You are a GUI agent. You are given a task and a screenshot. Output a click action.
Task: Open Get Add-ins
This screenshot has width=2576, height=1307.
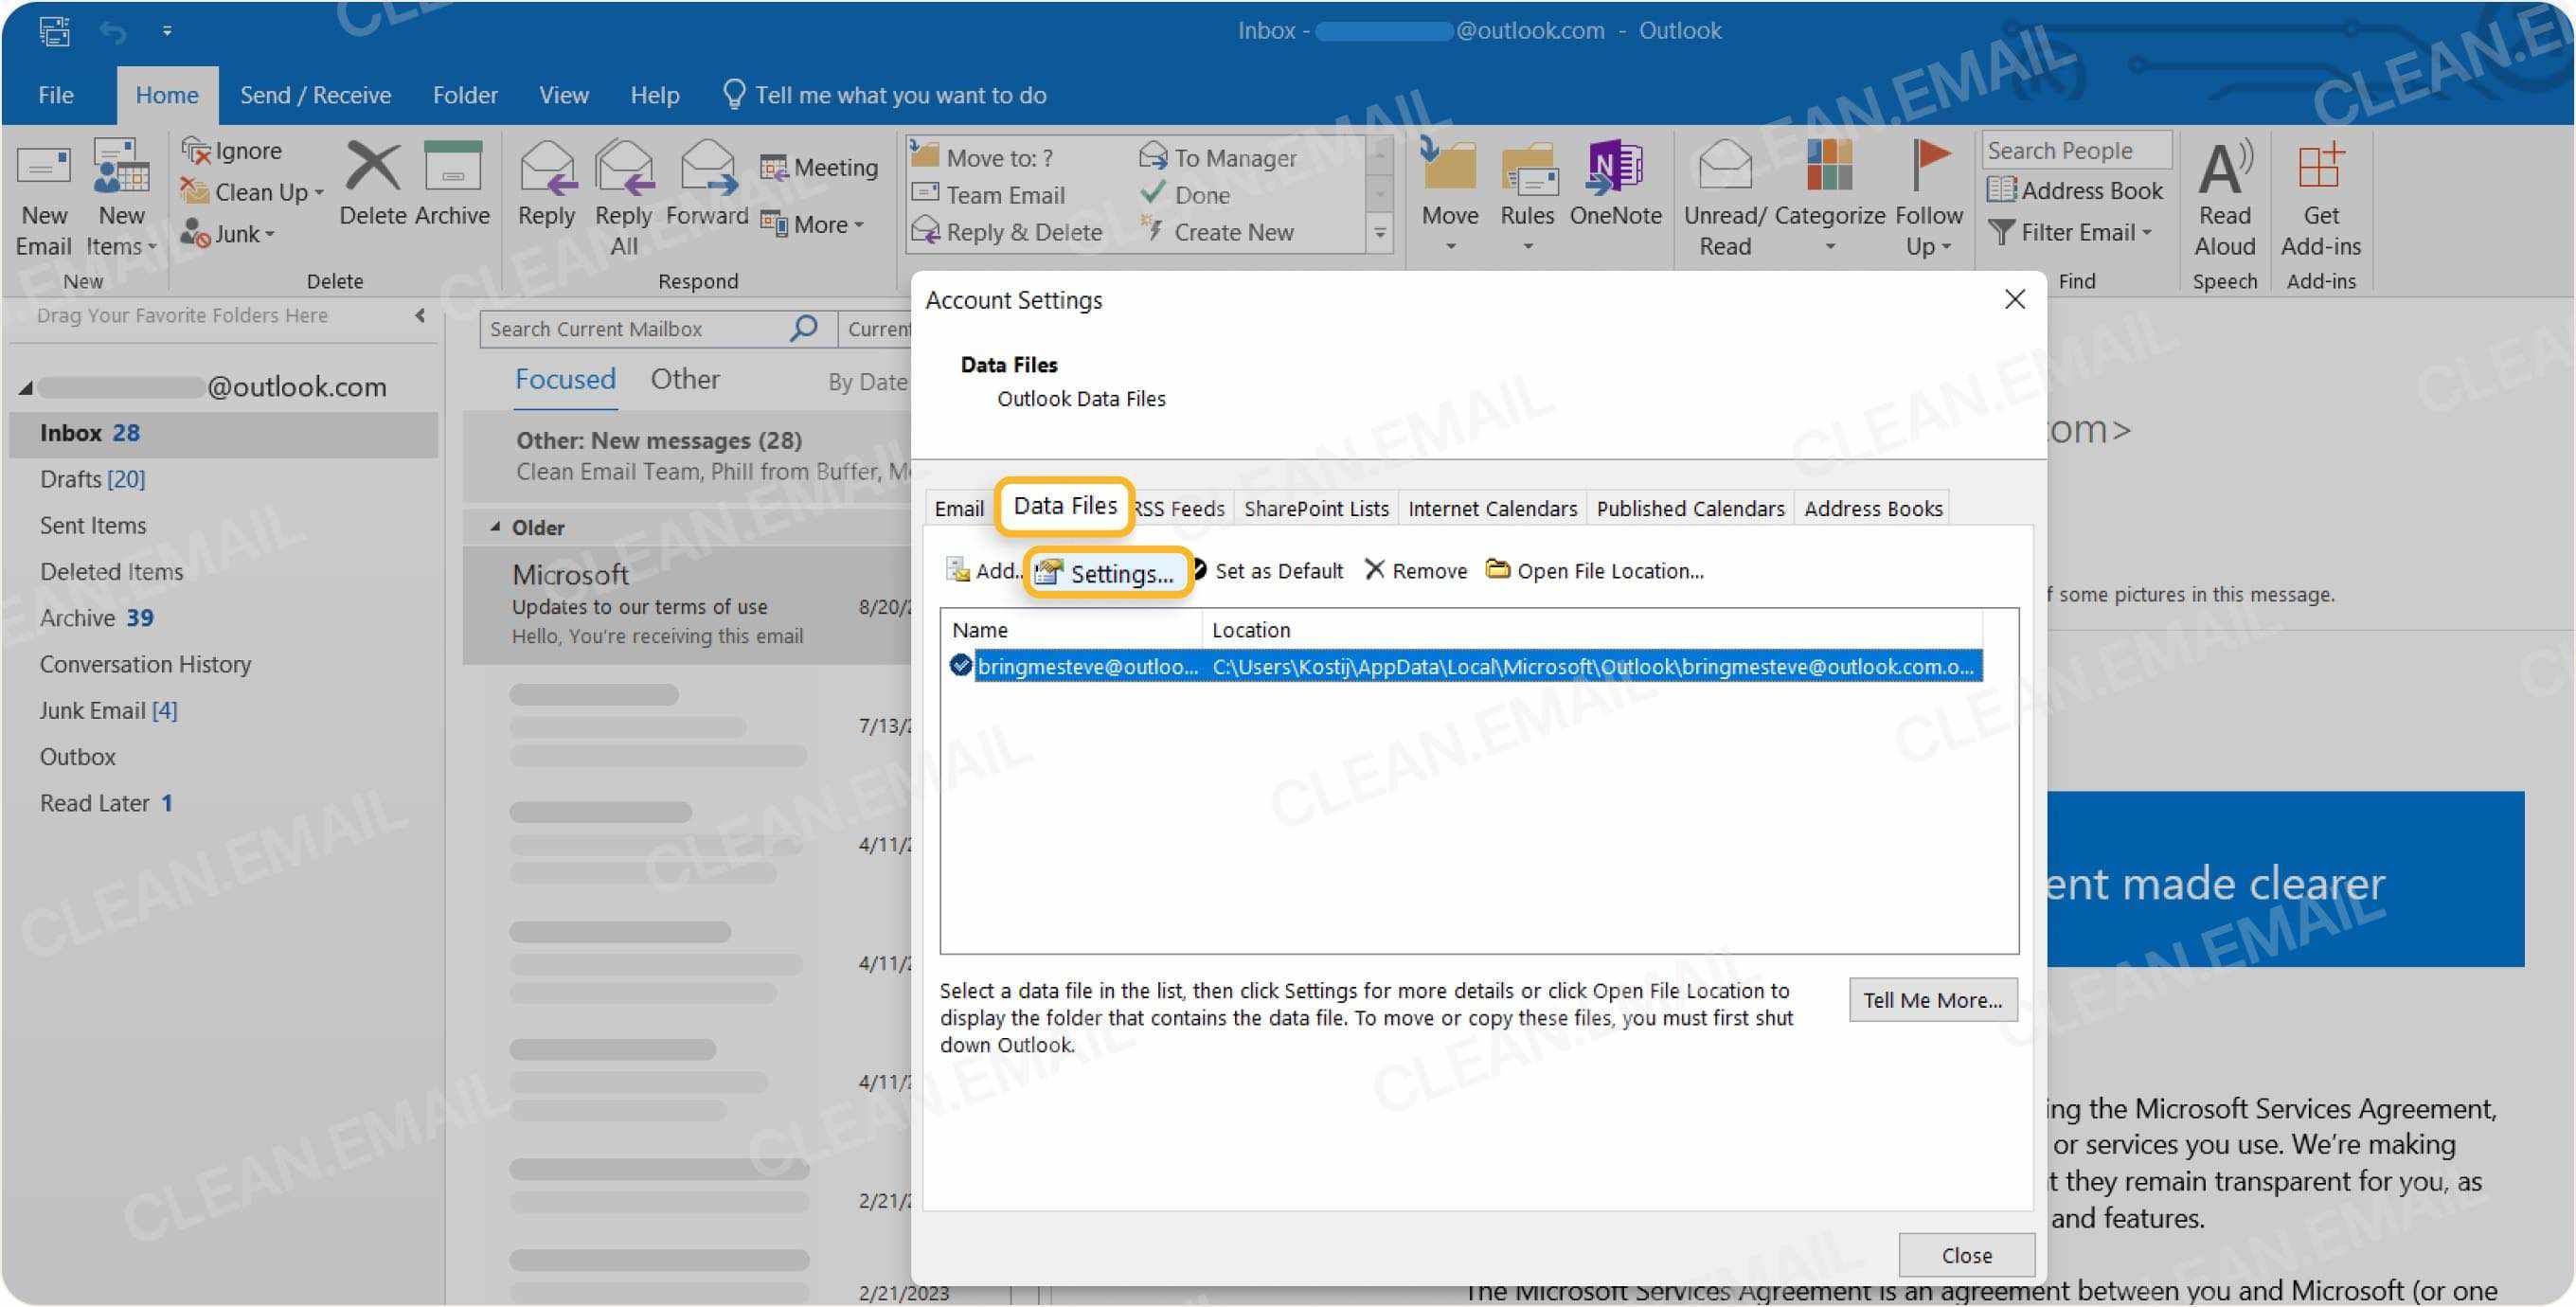point(2322,196)
